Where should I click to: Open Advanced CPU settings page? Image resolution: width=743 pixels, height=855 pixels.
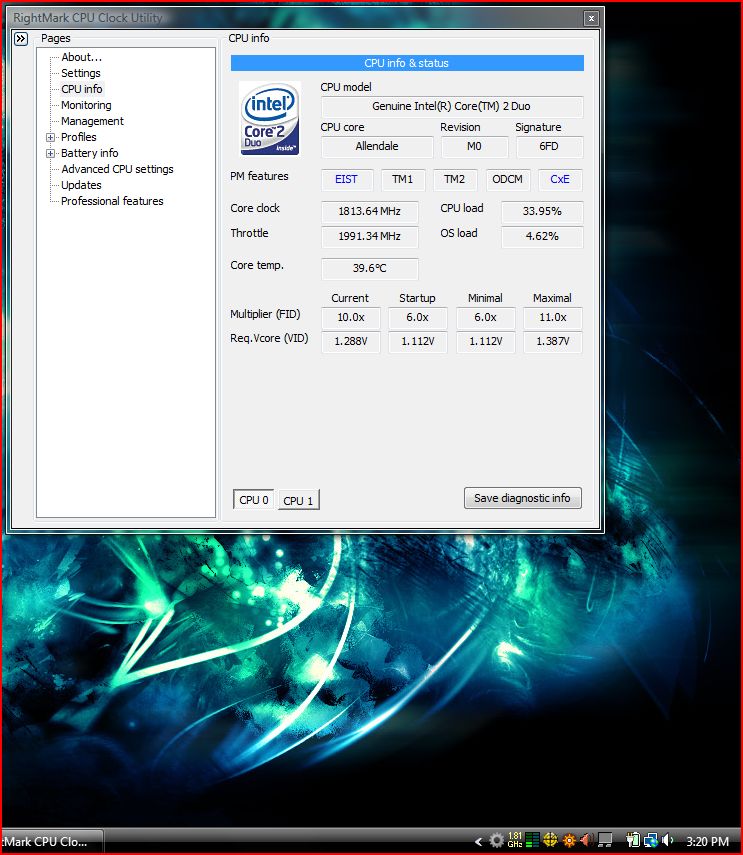(x=117, y=169)
